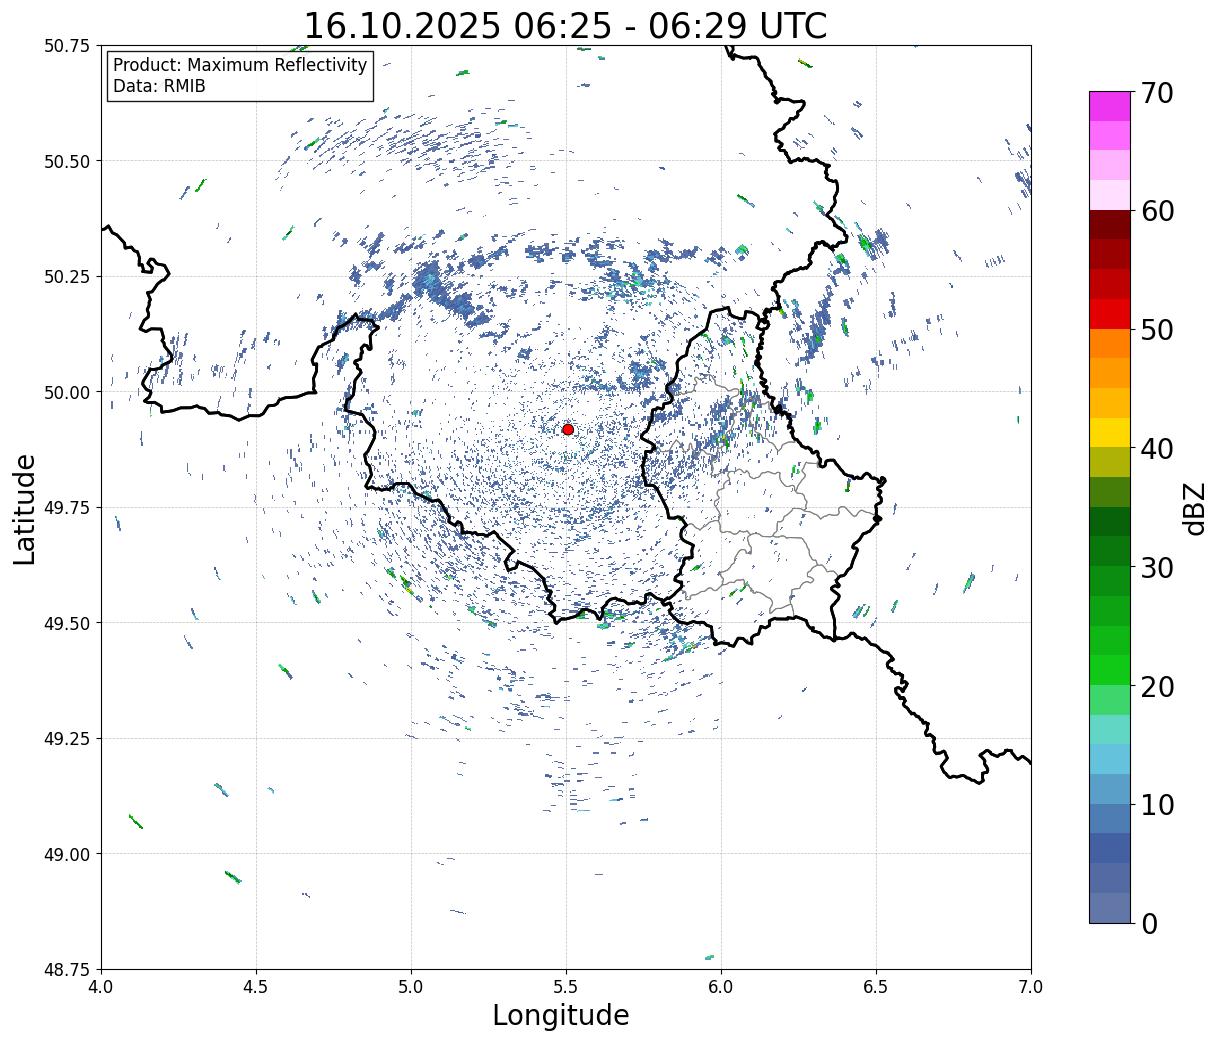
Task: Select the dark maroon colorbar segment below 60
Action: [x=1109, y=225]
